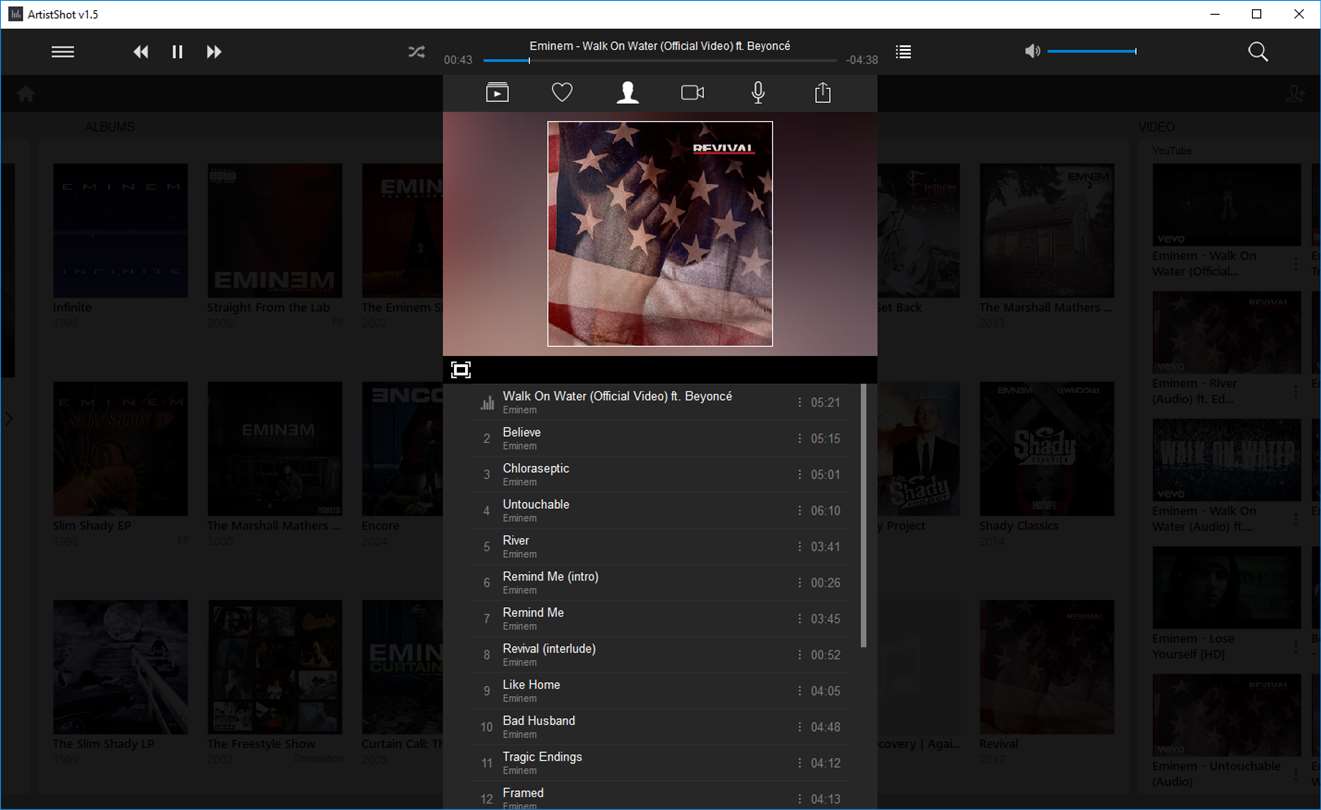Viewport: 1321px width, 810px height.
Task: Toggle the fullscreen view icon
Action: tap(460, 370)
